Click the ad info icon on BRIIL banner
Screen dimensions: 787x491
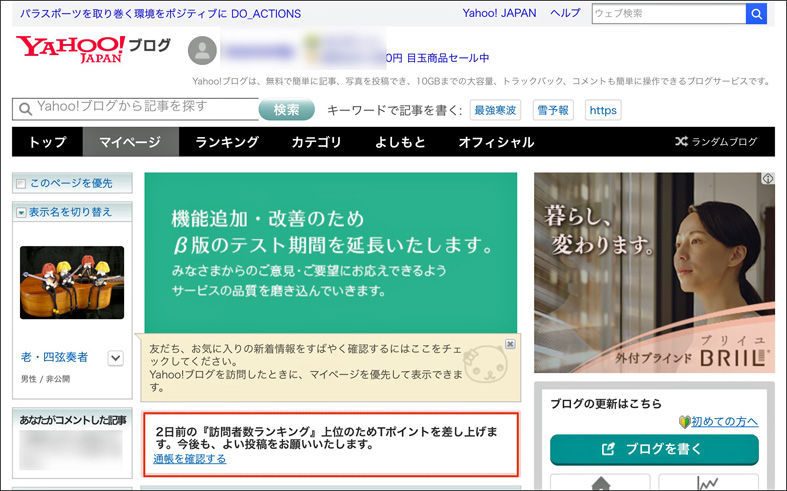click(768, 178)
